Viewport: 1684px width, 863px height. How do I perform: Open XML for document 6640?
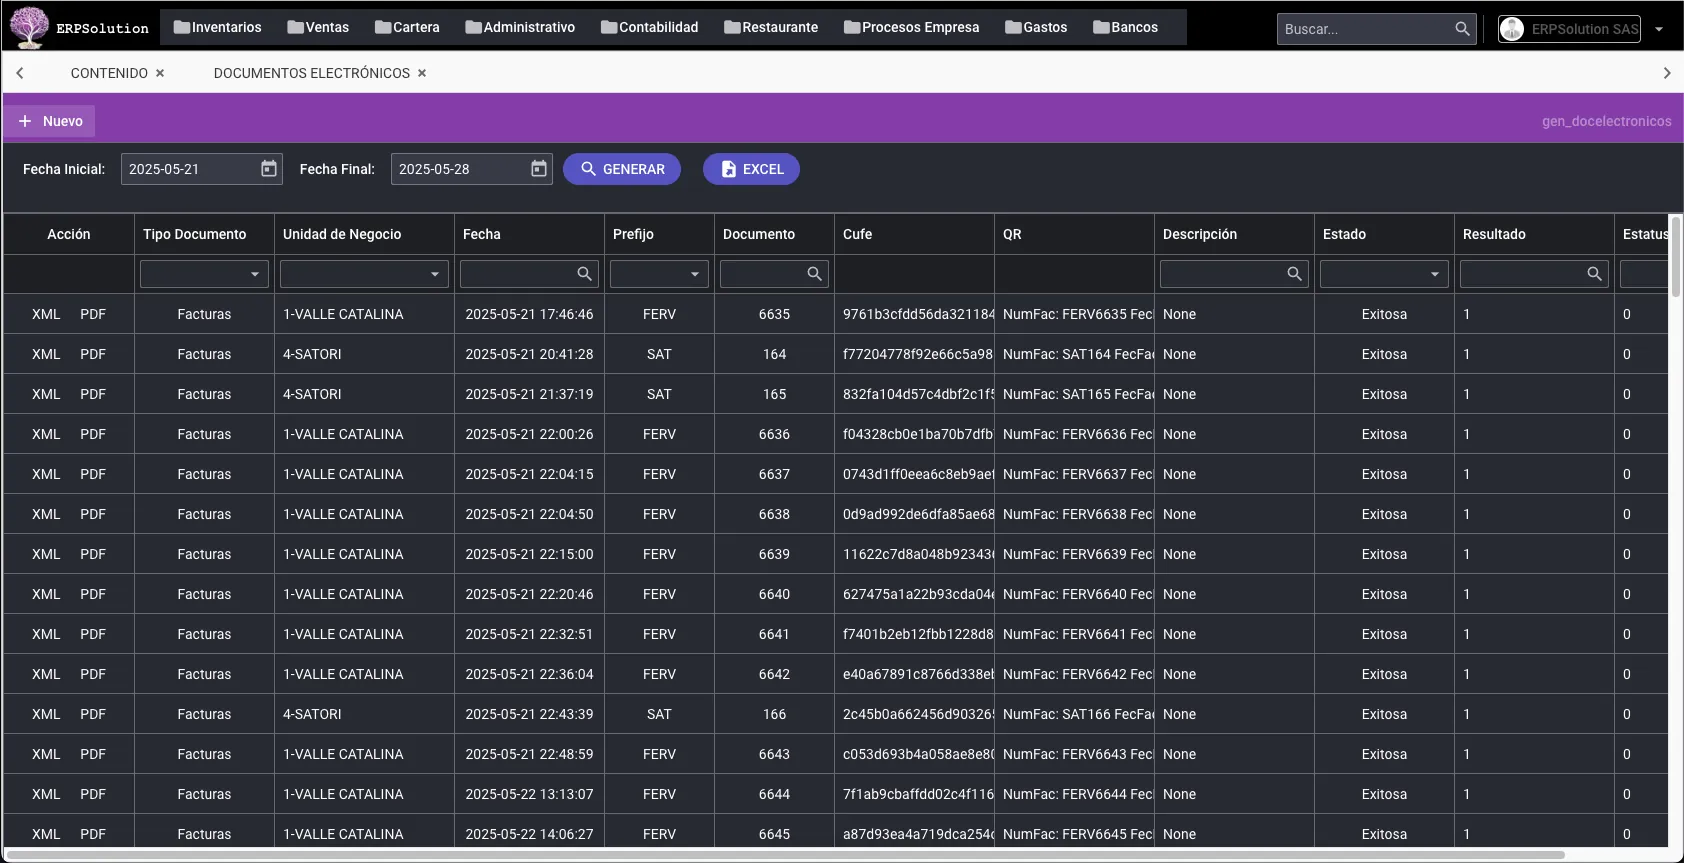pyautogui.click(x=46, y=594)
